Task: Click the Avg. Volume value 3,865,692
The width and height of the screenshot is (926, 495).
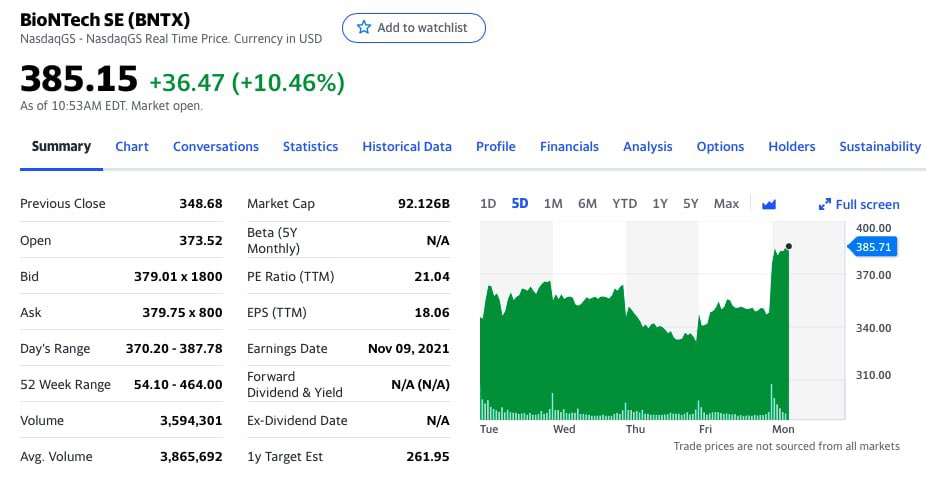Action: pos(191,457)
